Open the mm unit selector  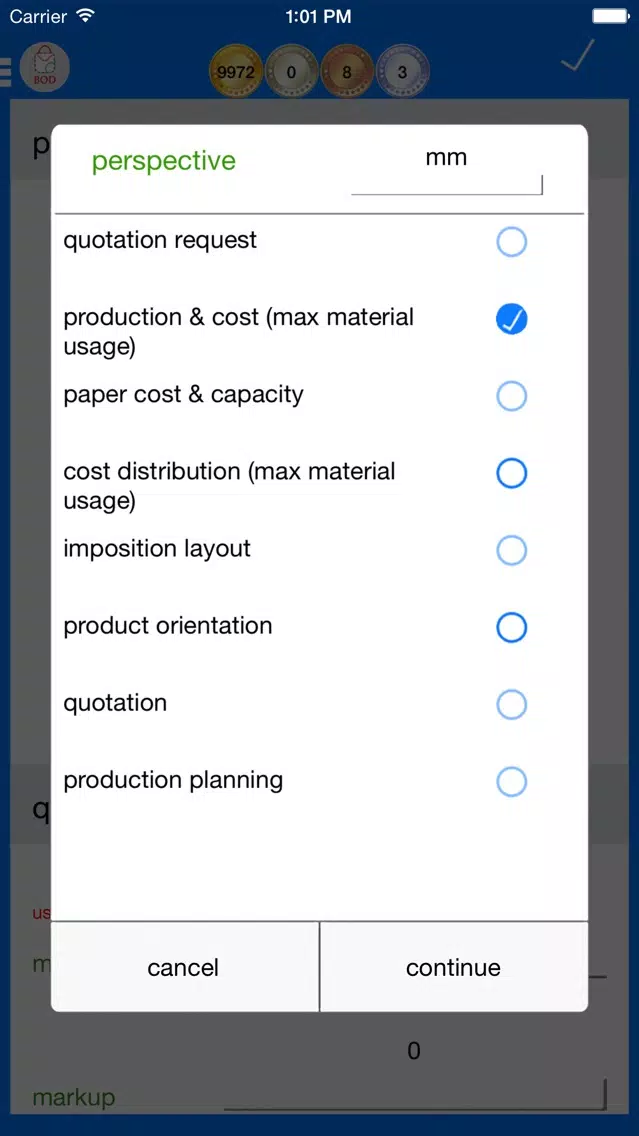446,167
